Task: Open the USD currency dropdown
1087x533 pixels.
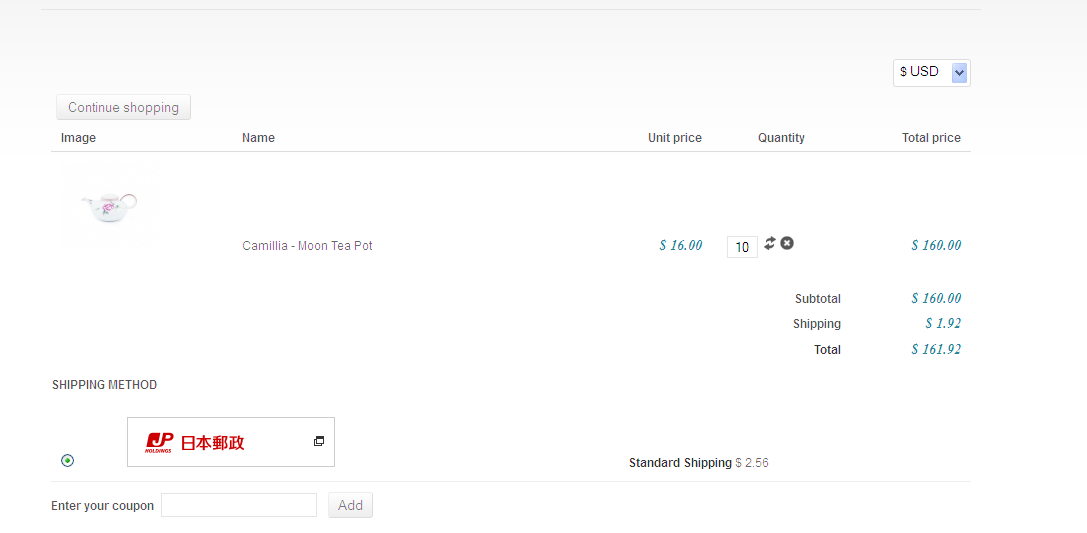Action: [931, 72]
